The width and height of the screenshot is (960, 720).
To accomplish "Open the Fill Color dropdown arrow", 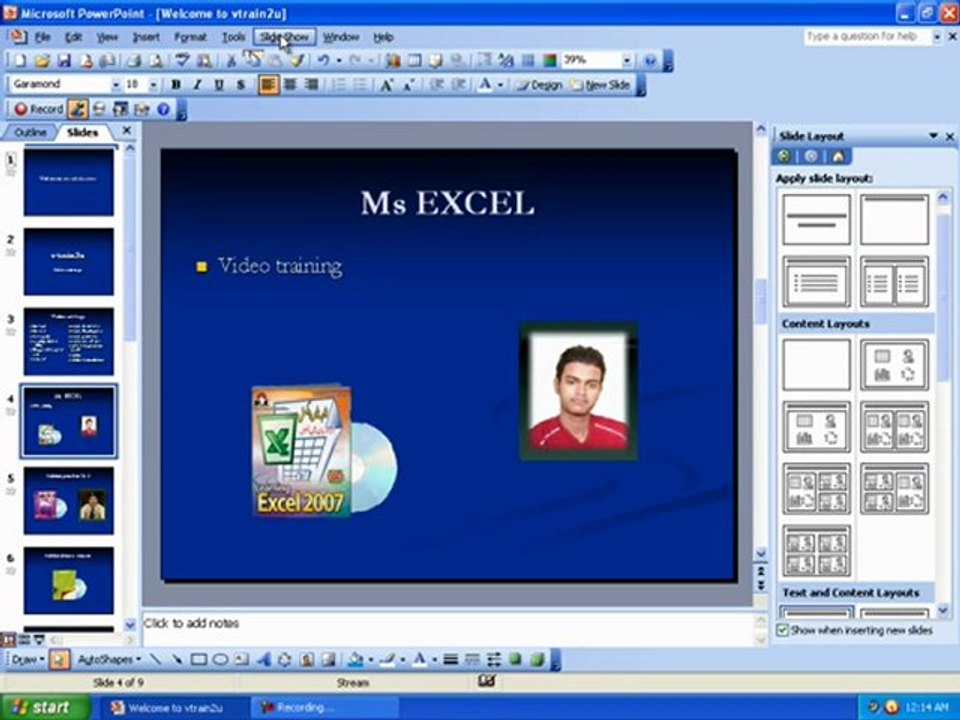I will click(x=370, y=660).
